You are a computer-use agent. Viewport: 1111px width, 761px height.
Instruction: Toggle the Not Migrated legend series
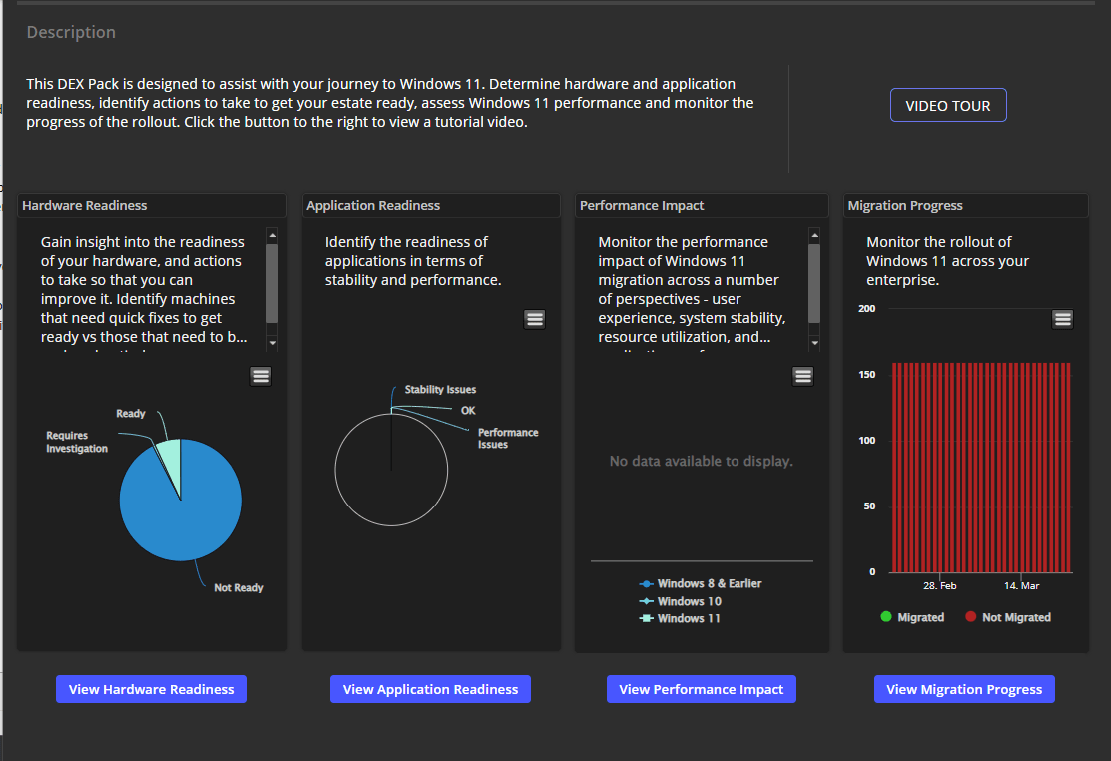(1007, 617)
